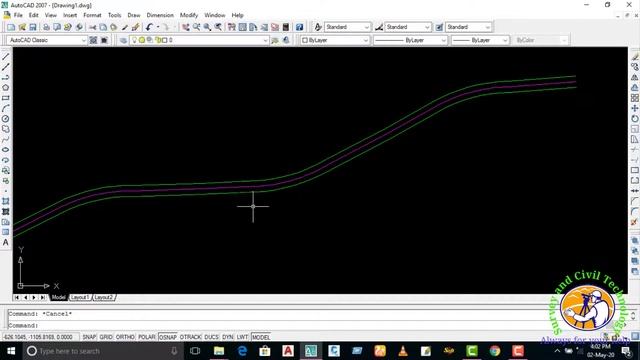This screenshot has height=360, width=640.
Task: Open the Format menu
Action: click(x=92, y=15)
